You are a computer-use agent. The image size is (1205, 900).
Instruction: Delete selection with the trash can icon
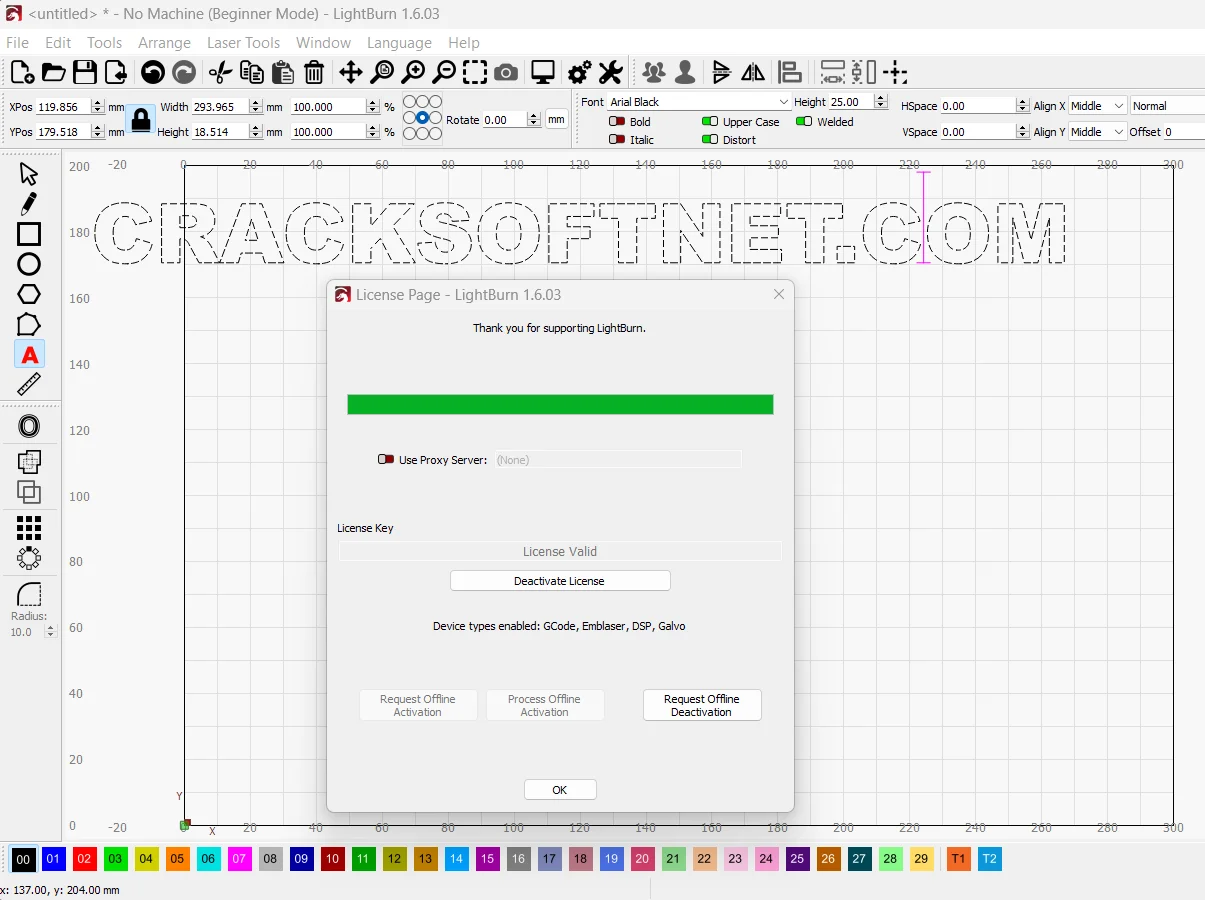point(314,72)
